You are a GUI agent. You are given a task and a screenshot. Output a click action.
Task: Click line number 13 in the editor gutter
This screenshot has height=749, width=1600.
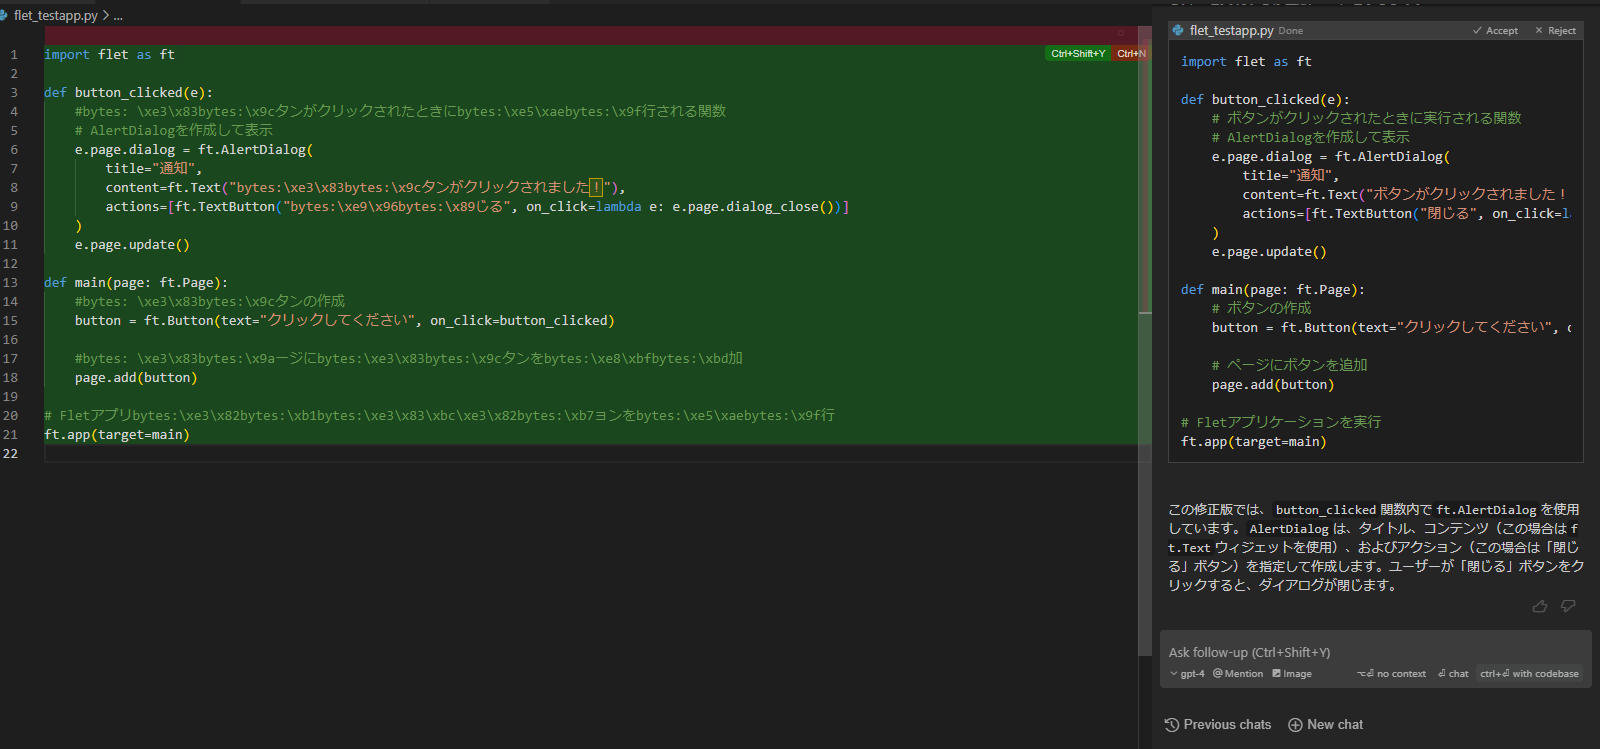[x=11, y=283]
